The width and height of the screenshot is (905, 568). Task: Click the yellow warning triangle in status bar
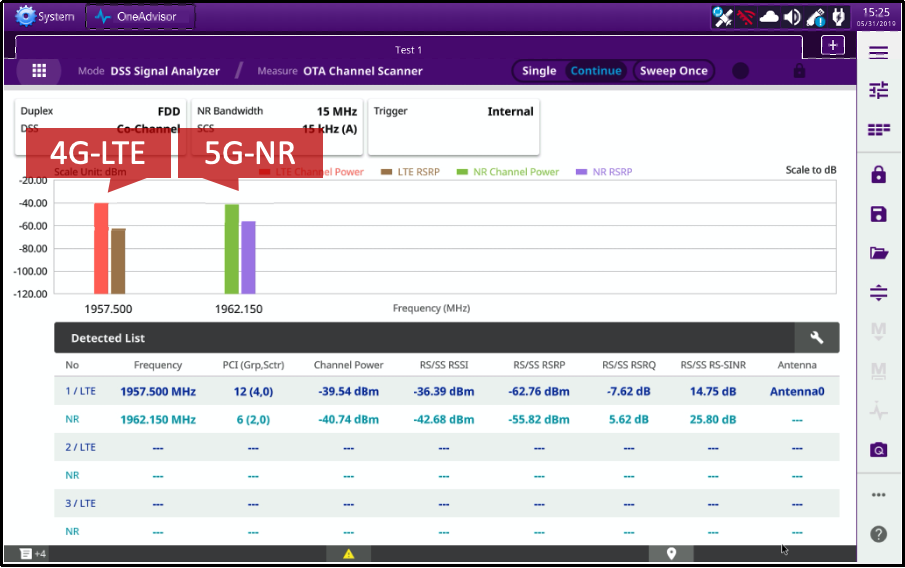(x=349, y=554)
